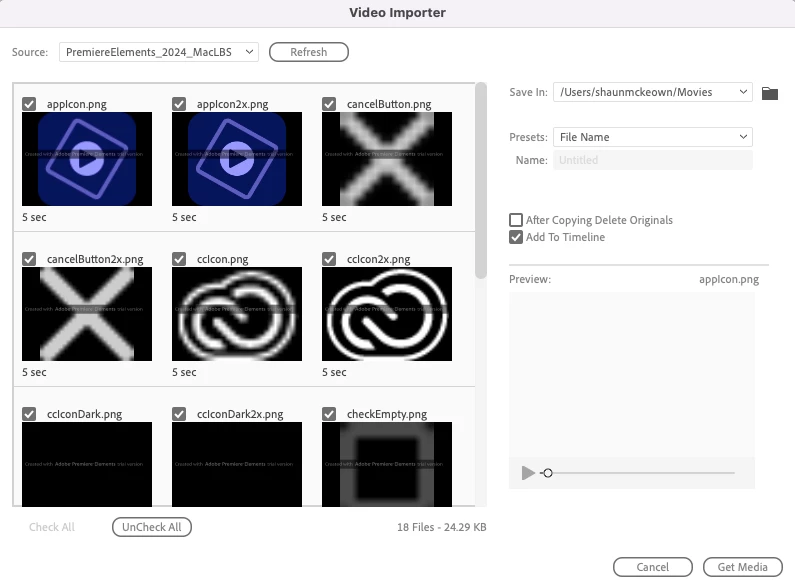
Task: Uncheck ccIconDark2x.png checkbox
Action: (179, 414)
